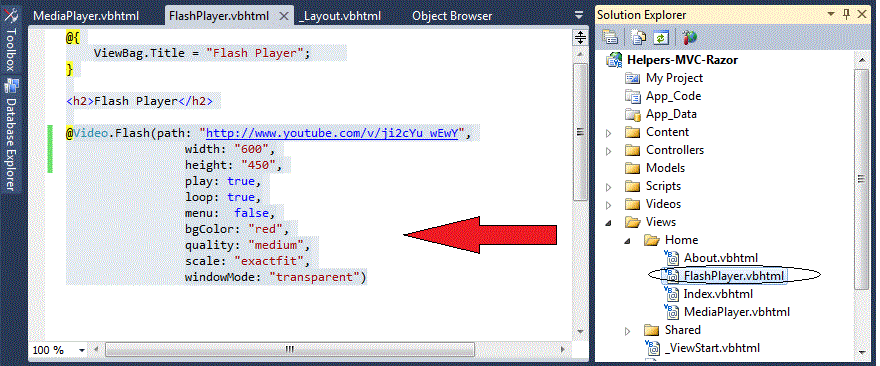
Task: Click the Show All Files icon
Action: pos(640,38)
